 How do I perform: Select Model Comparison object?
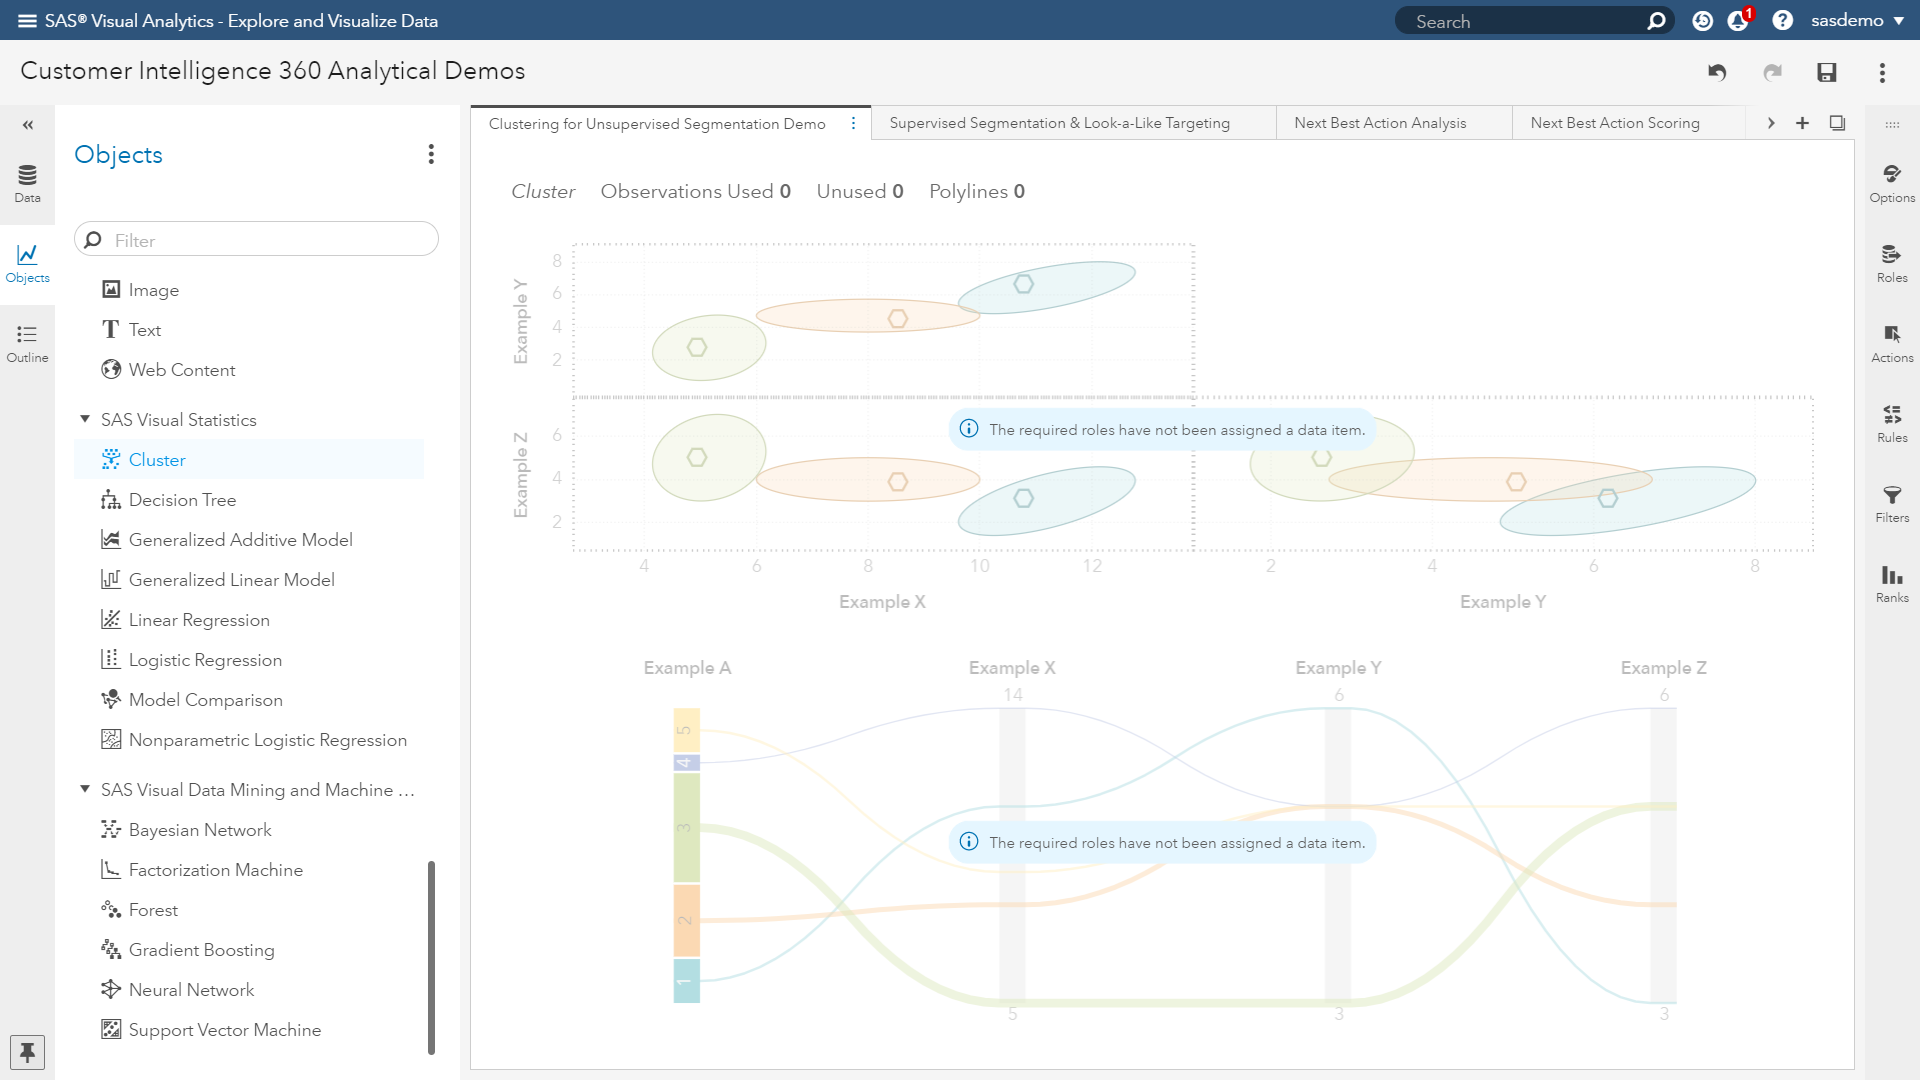tap(205, 700)
